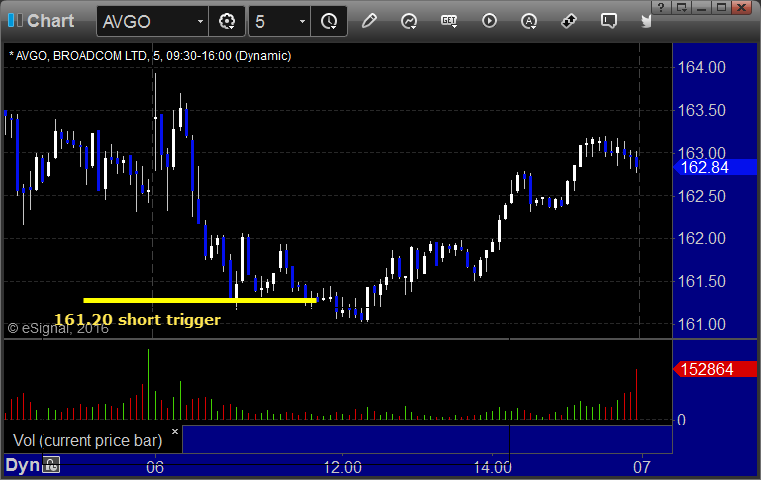The image size is (761, 480).
Task: Click the Chart window bars icon
Action: click(x=15, y=20)
